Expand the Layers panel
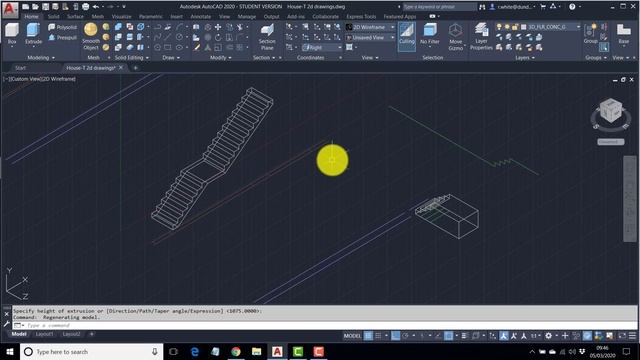The image size is (640, 360). pos(525,58)
